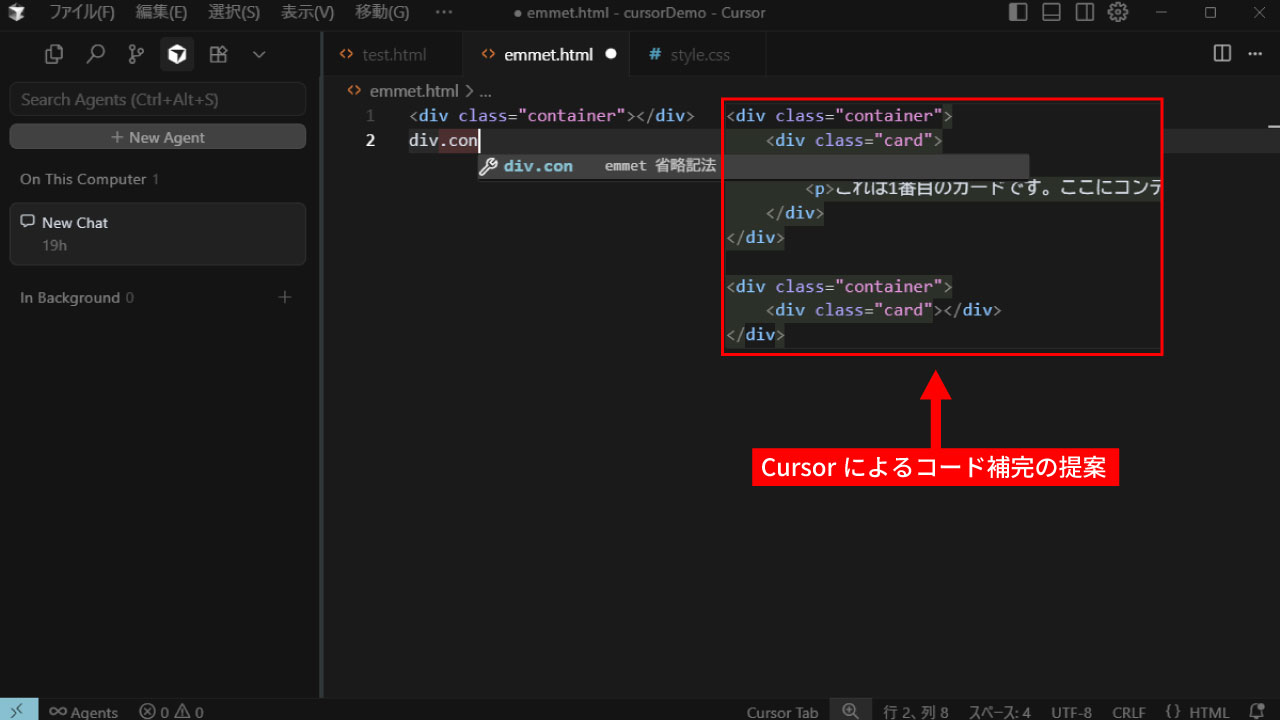
Task: Switch to the test.html tab
Action: [x=393, y=55]
